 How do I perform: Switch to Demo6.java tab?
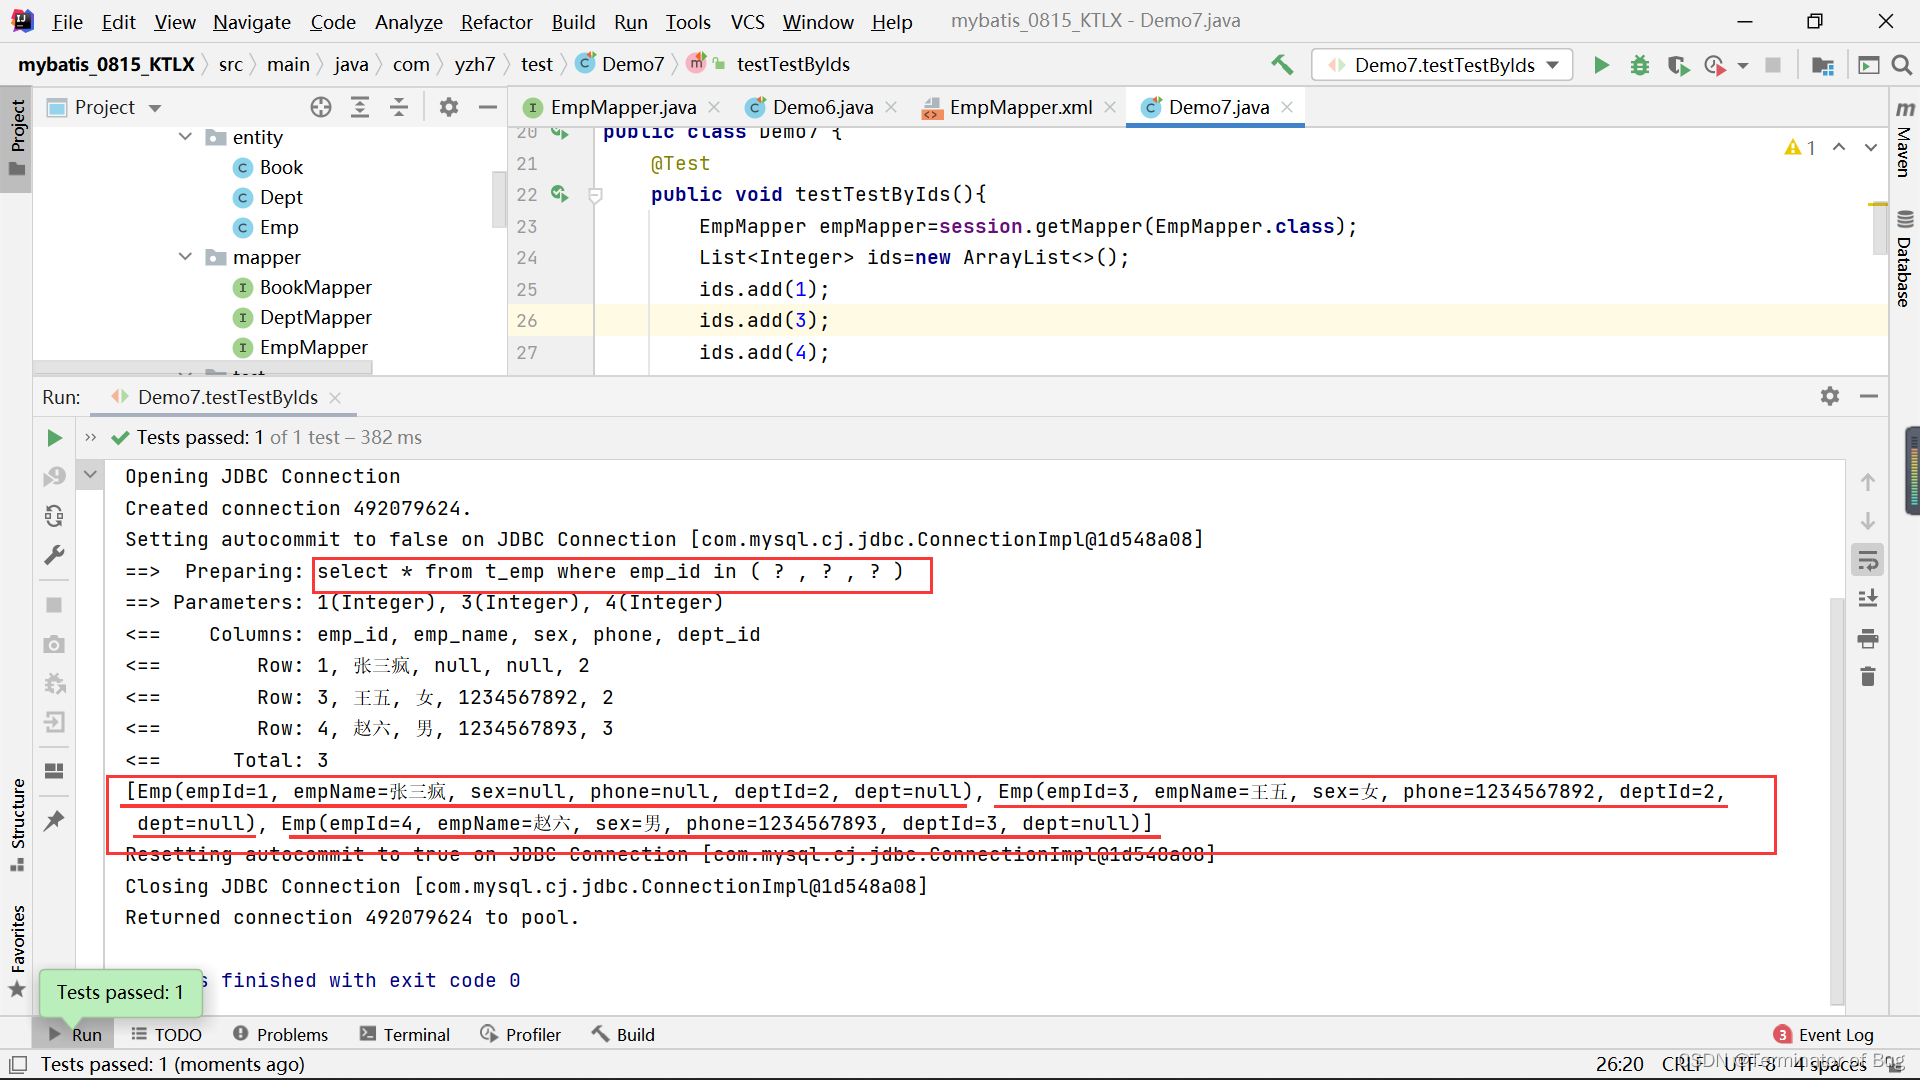click(x=823, y=107)
